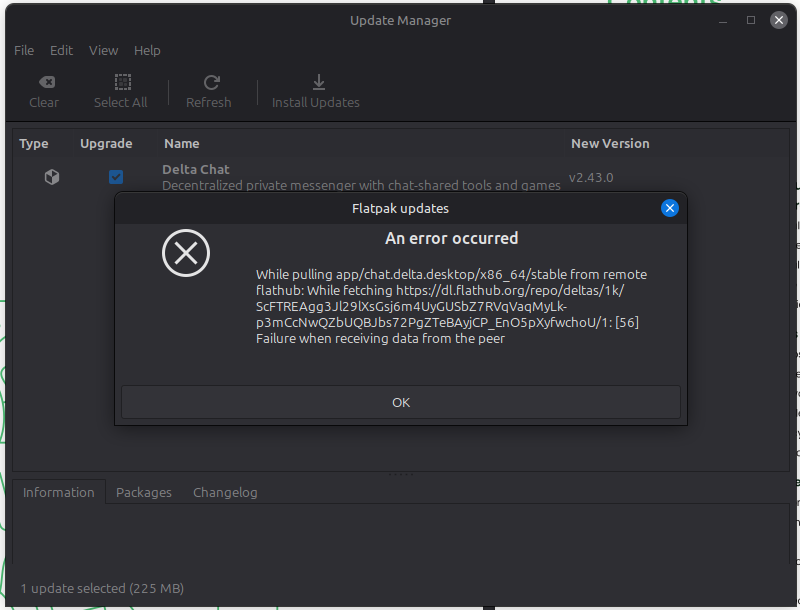Close the Flatpak updates dialog with blue X

click(670, 208)
